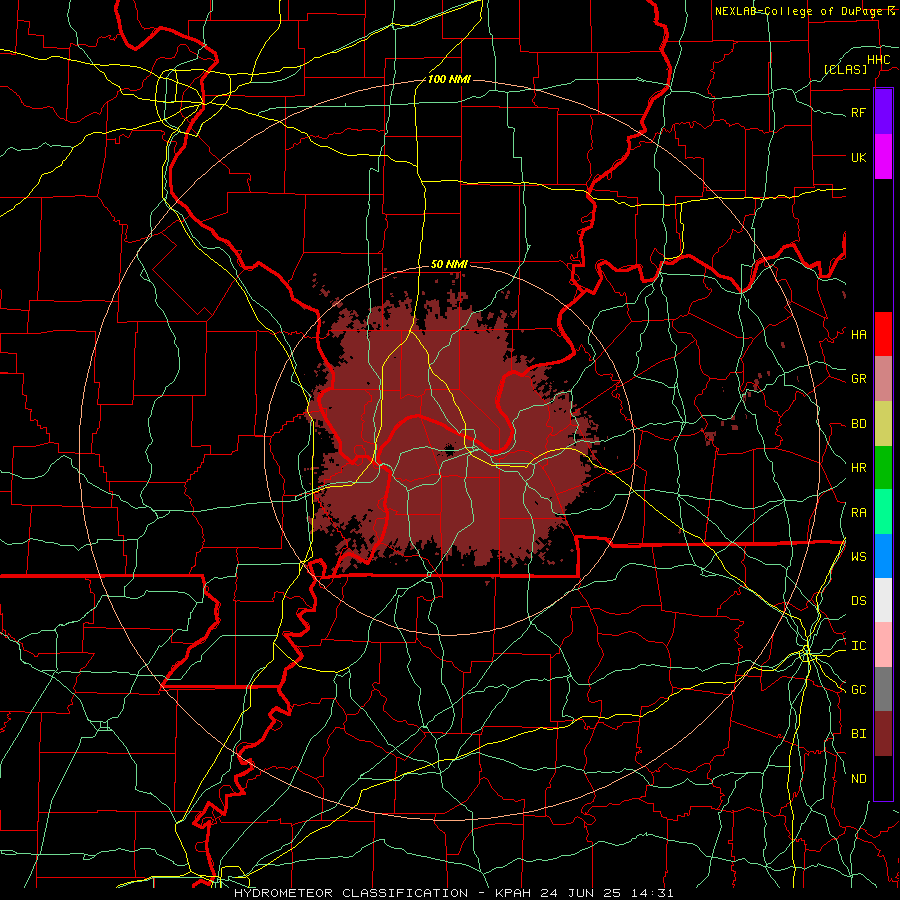
Task: Click the HR green legend swatch
Action: [x=883, y=468]
